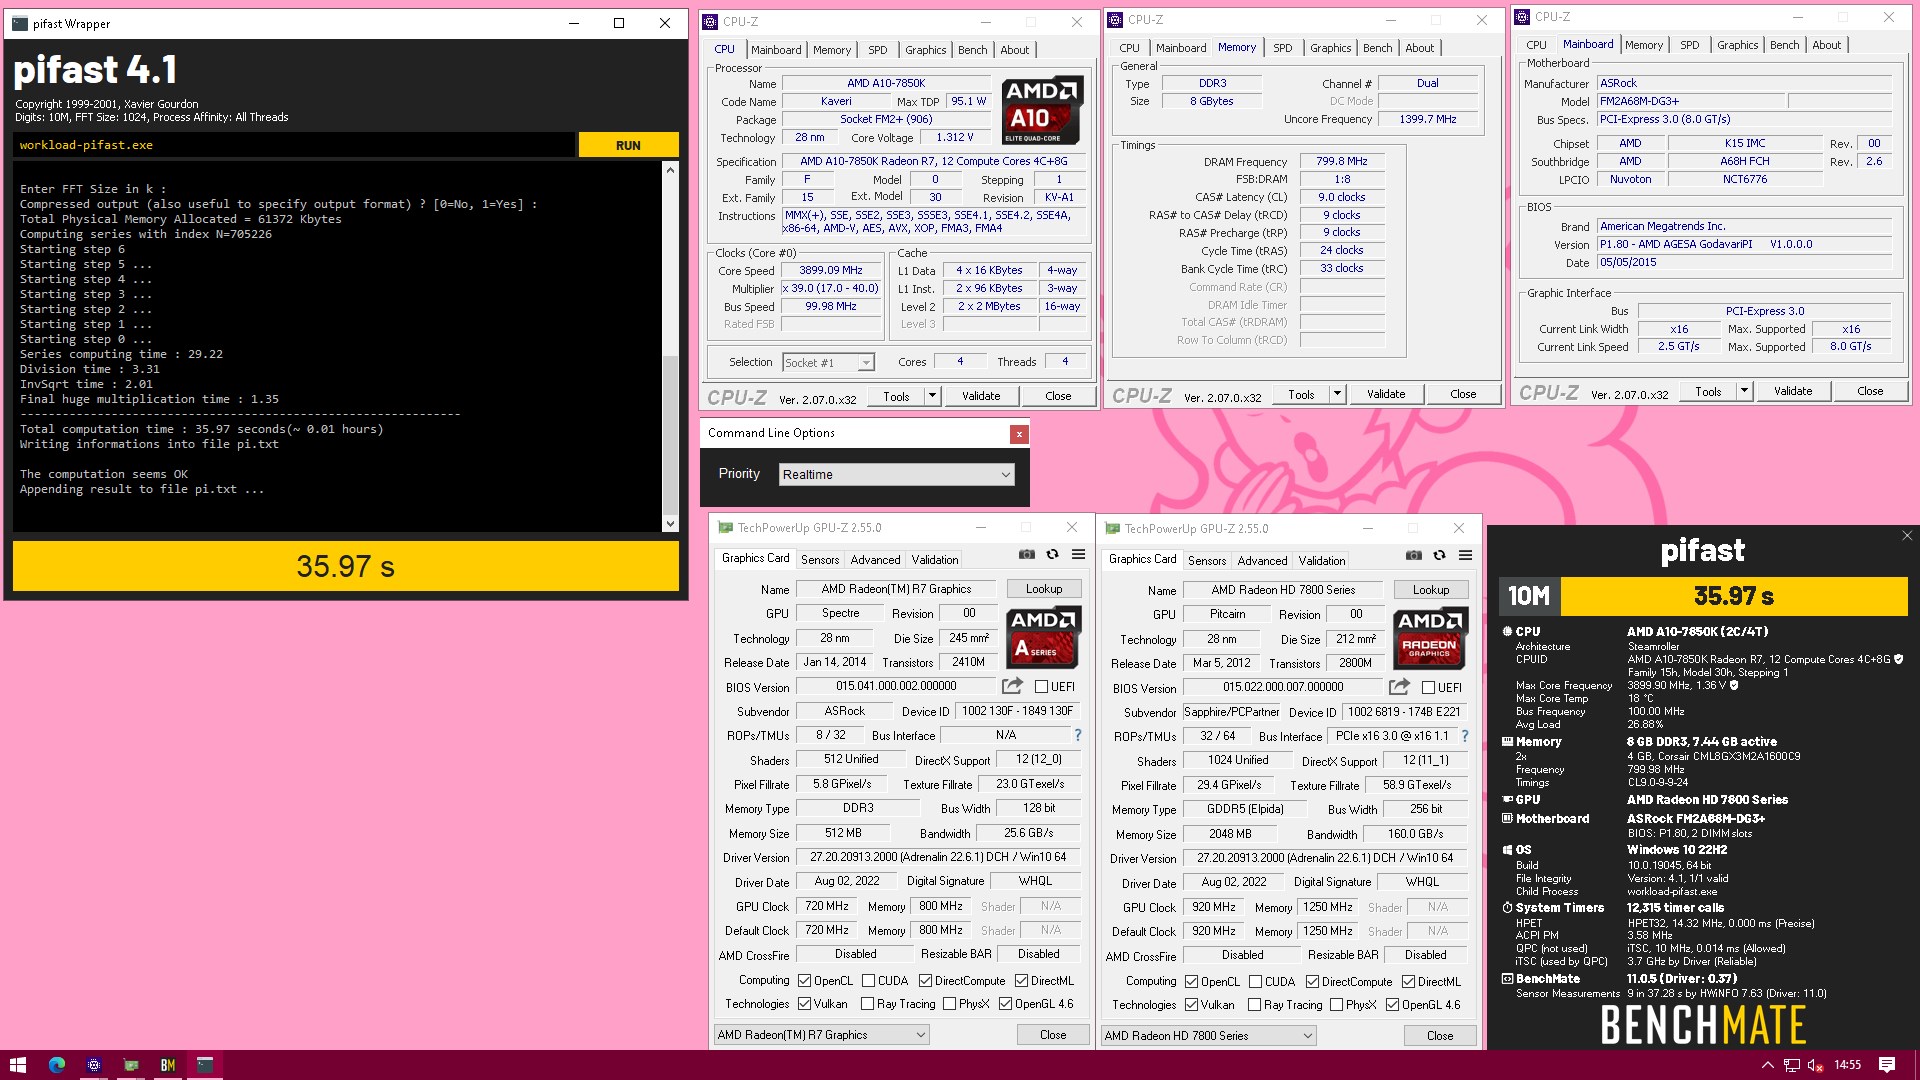This screenshot has width=1920, height=1080.
Task: Open the Priority Realtime dropdown
Action: (896, 475)
